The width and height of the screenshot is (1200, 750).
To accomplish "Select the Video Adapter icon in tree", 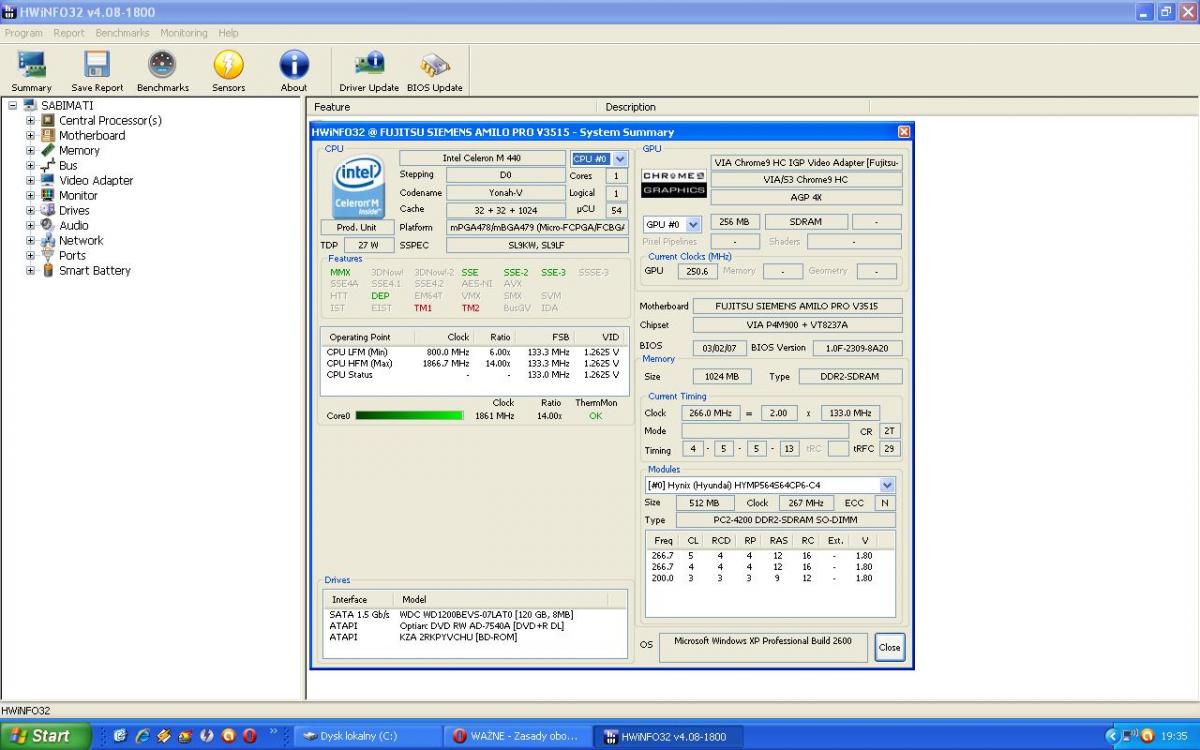I will pos(48,180).
